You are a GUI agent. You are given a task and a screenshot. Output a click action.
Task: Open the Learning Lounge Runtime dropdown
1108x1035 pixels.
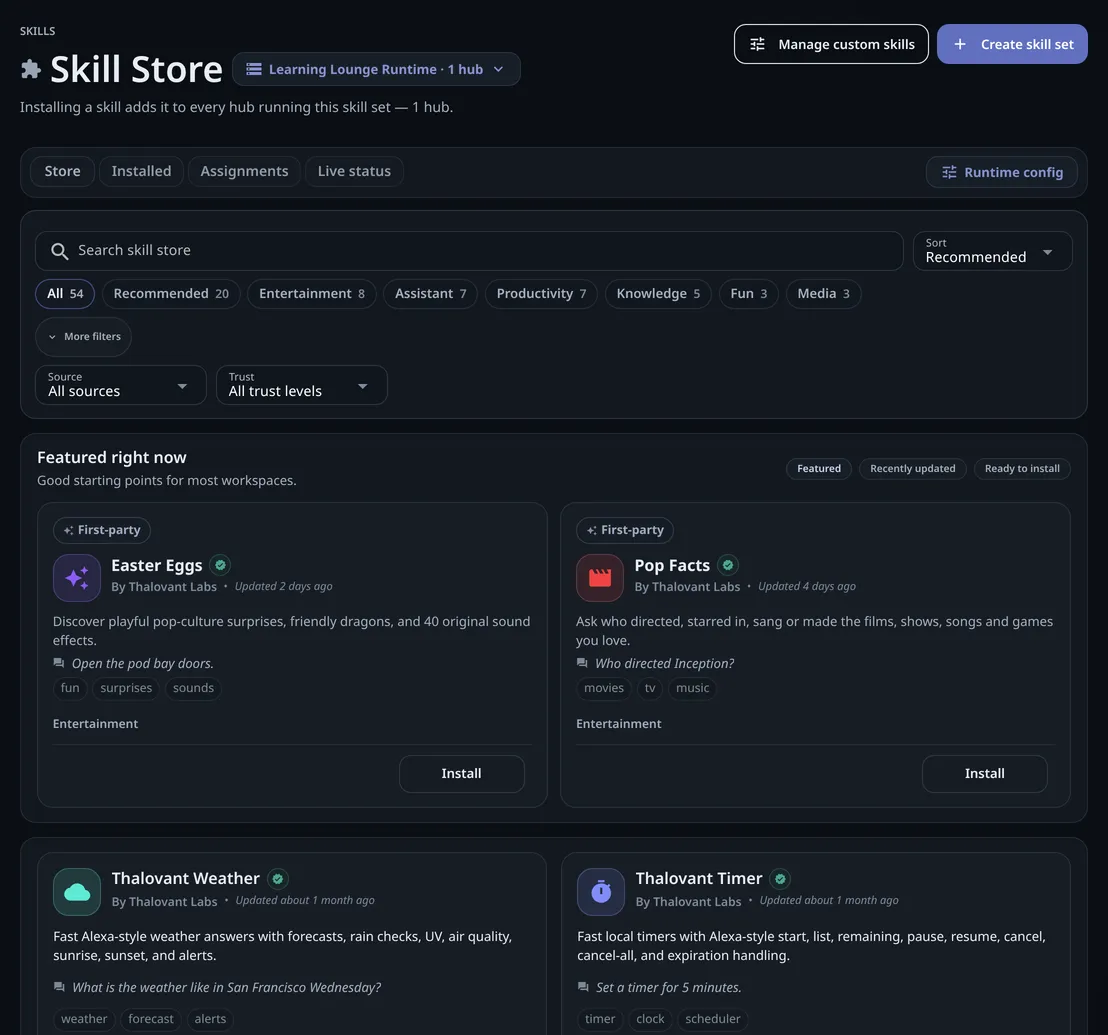click(x=376, y=69)
